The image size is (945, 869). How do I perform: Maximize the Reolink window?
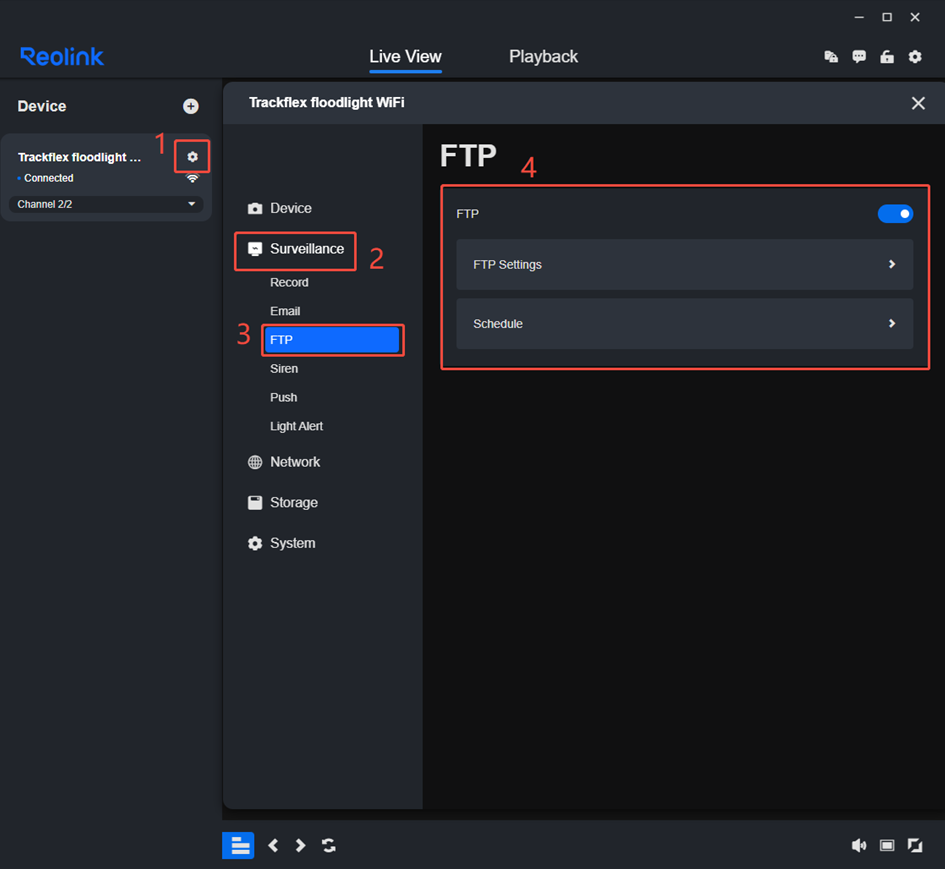pyautogui.click(x=887, y=17)
